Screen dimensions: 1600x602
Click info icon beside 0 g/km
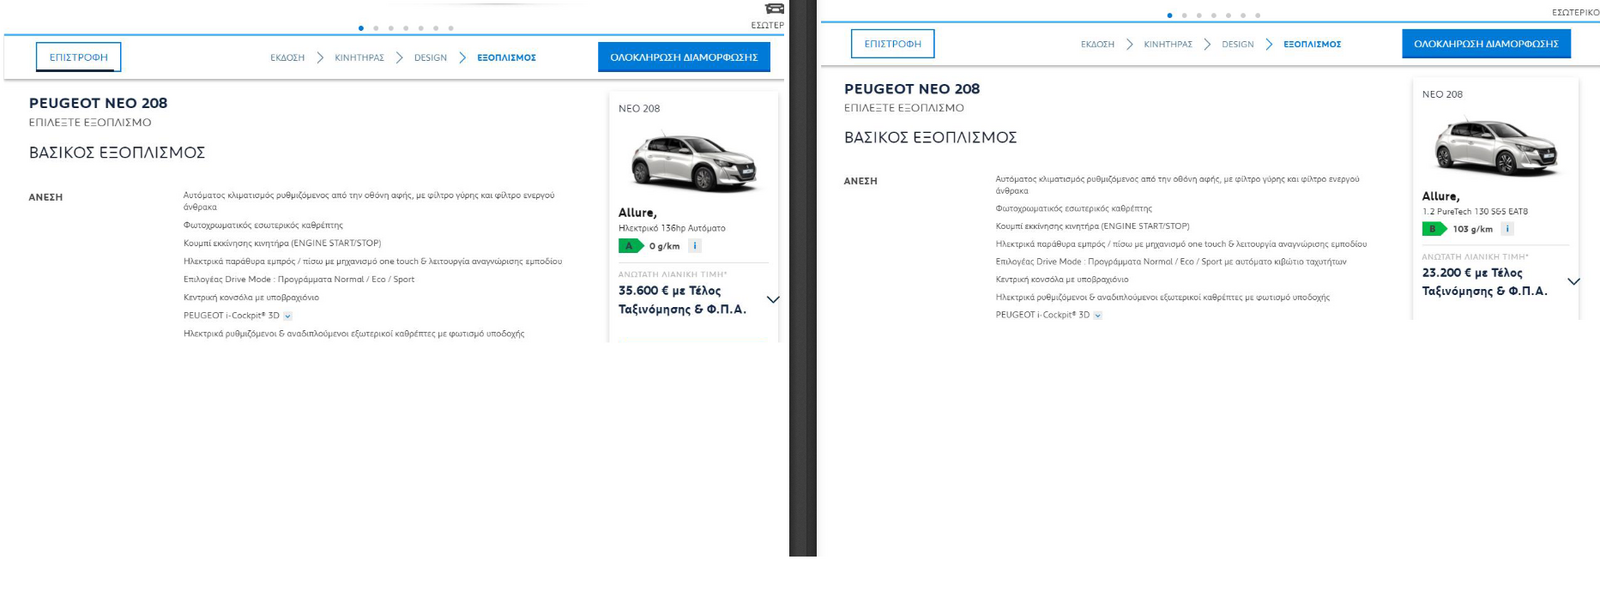(x=695, y=246)
